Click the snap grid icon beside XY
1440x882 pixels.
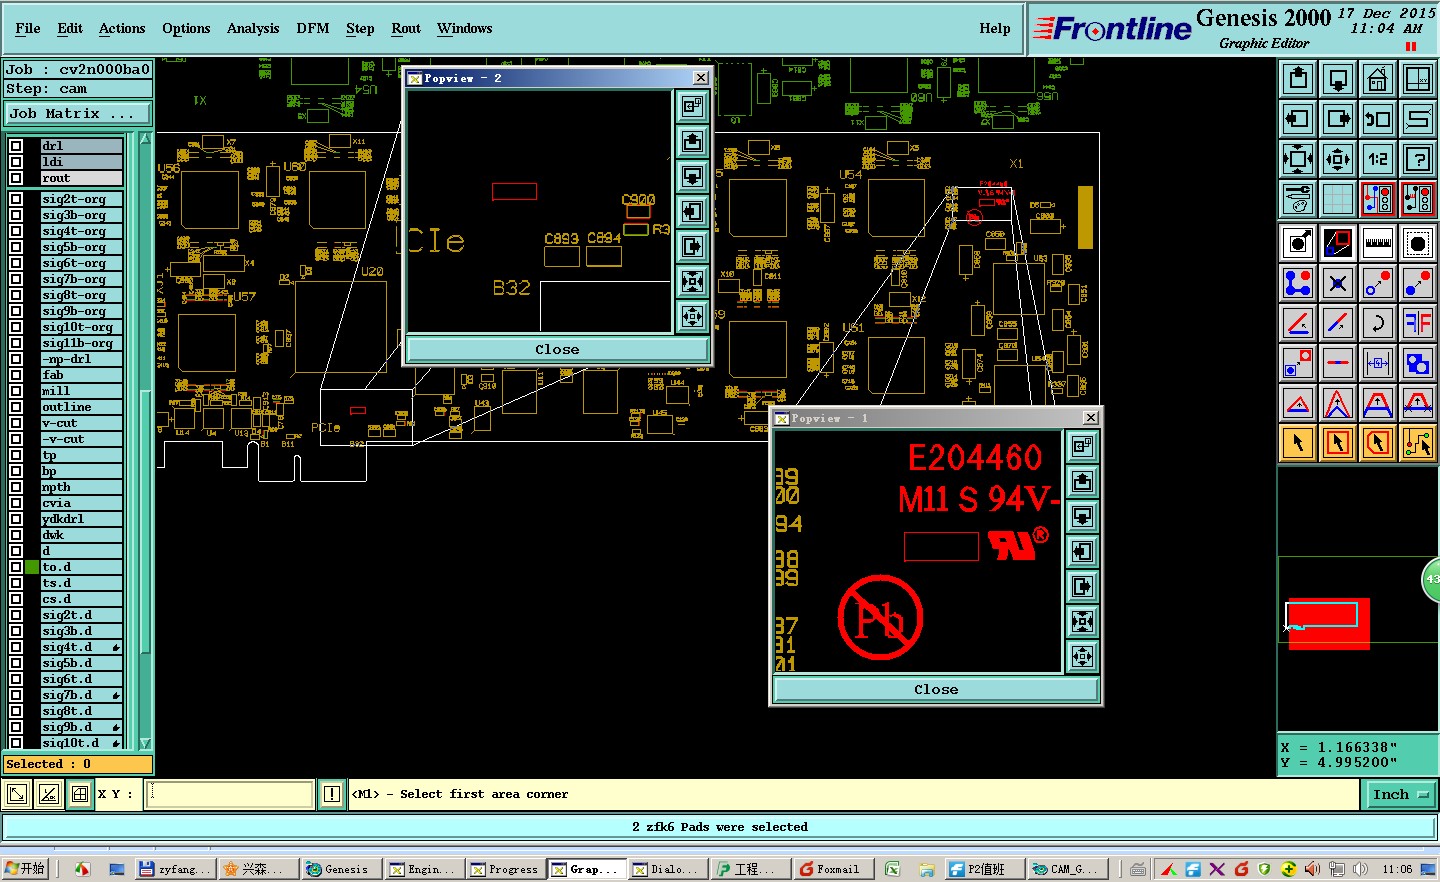pos(80,795)
